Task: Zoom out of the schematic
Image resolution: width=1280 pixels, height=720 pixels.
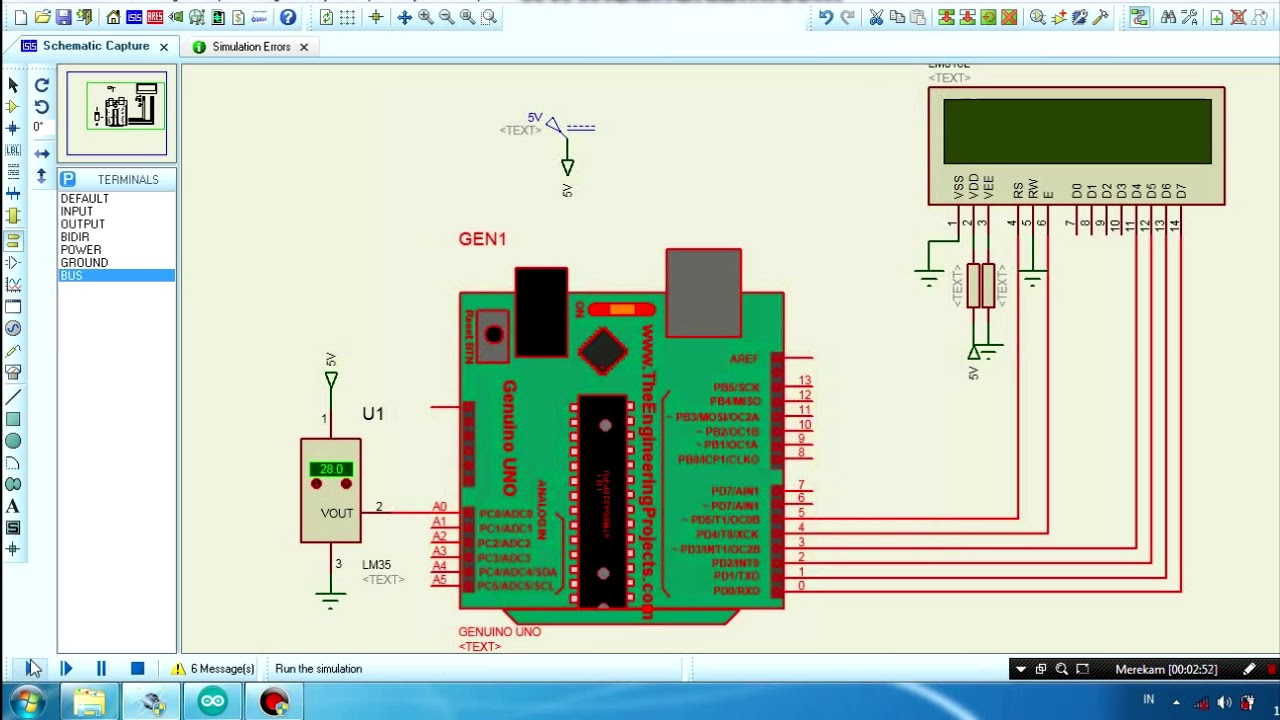Action: point(447,17)
